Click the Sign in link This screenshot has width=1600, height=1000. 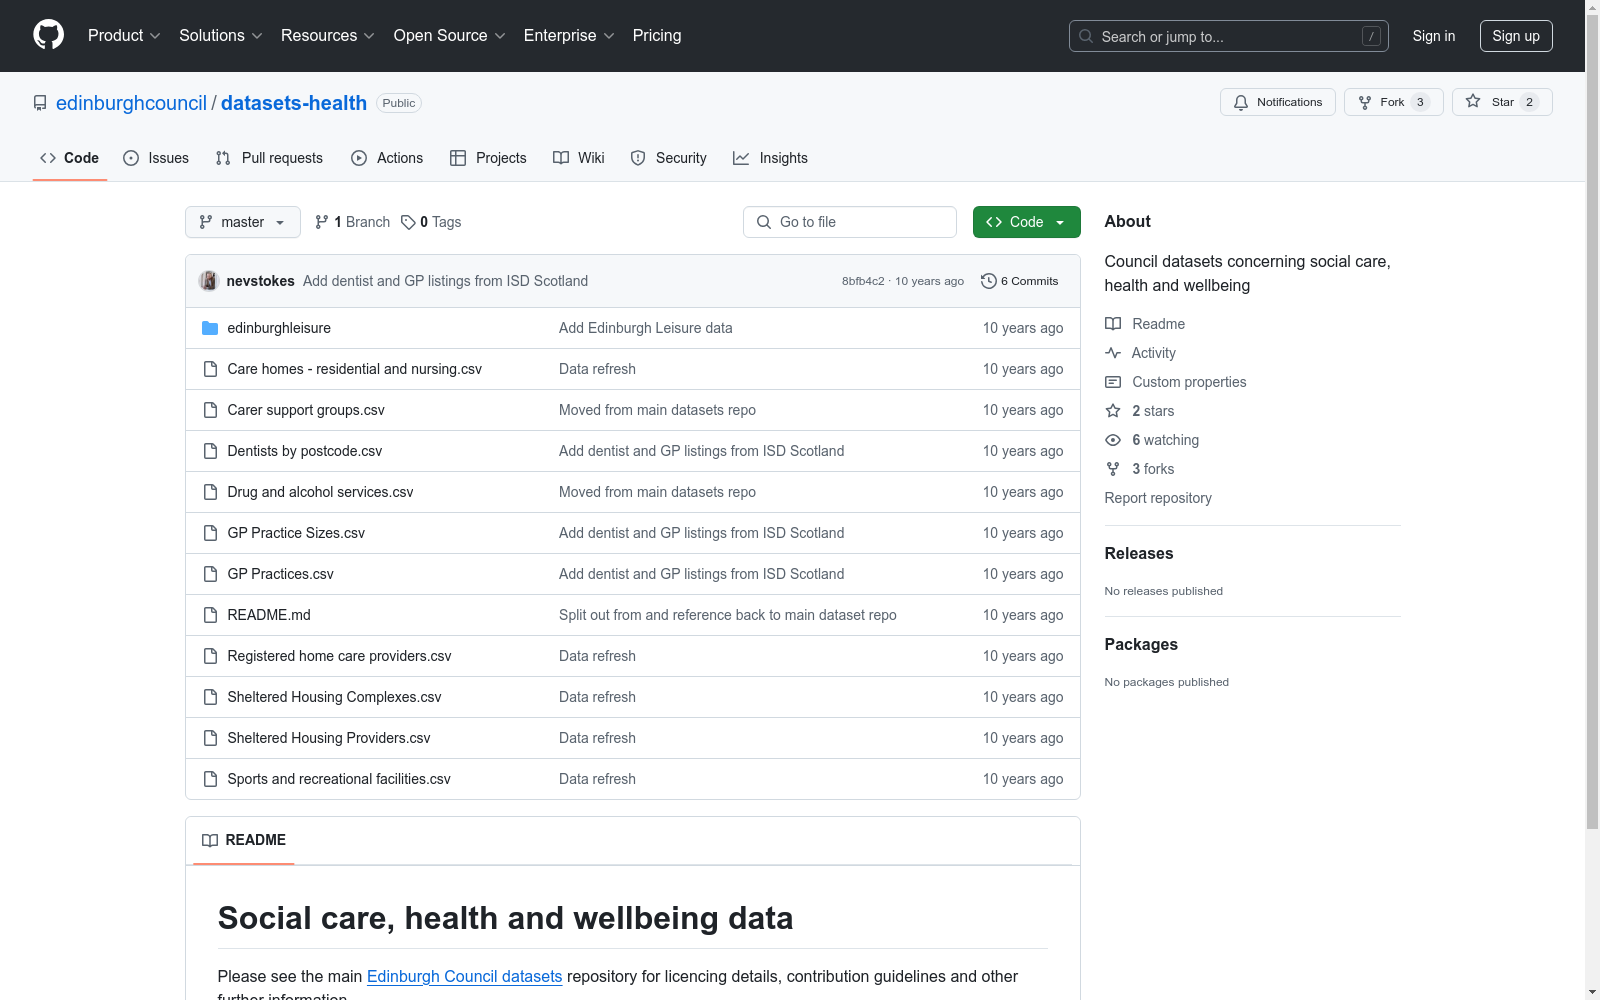coord(1434,36)
